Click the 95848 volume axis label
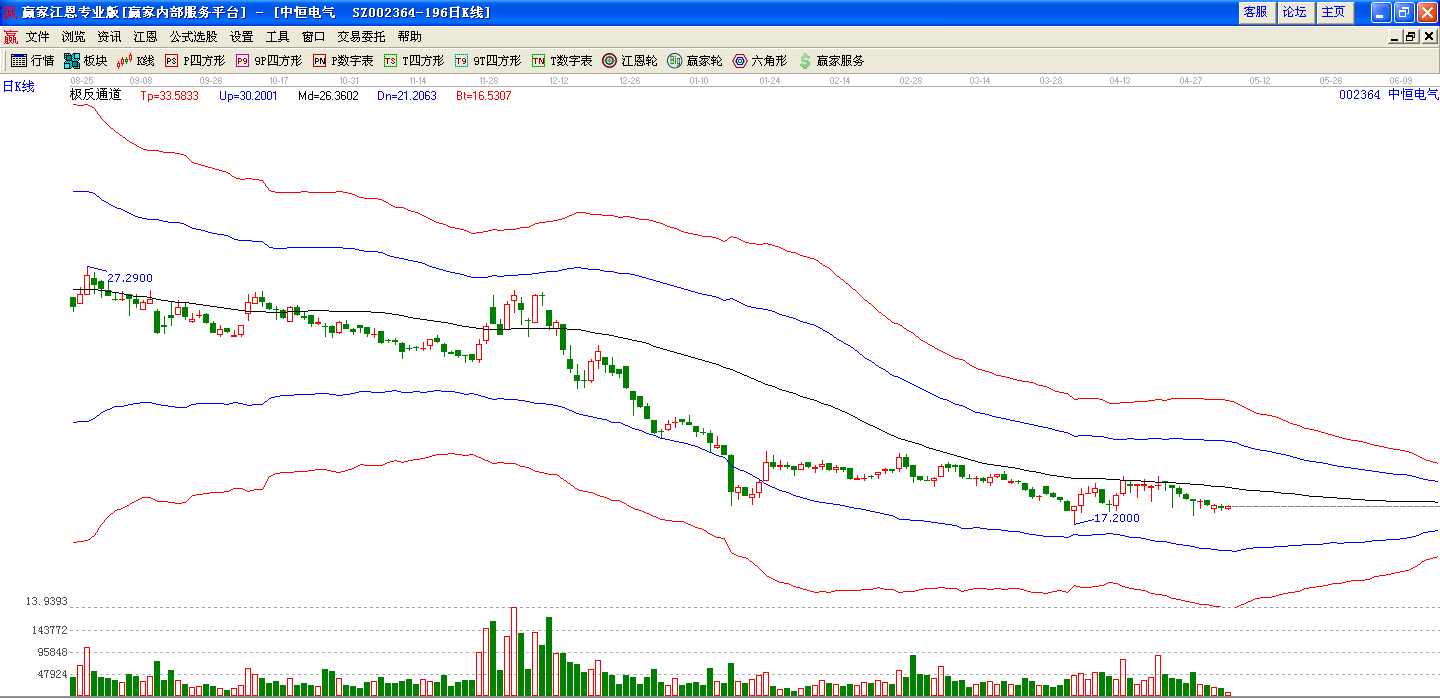This screenshot has height=700, width=1440. 52,652
